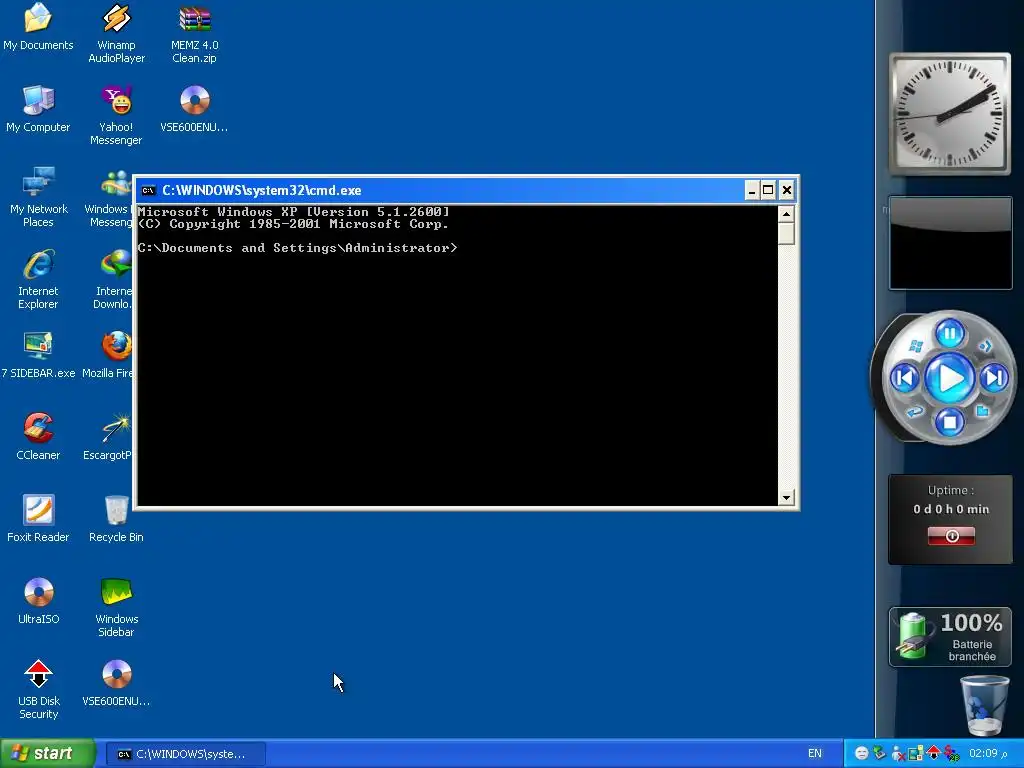Click the cmd.exe title bar system icon
The width and height of the screenshot is (1024, 768).
point(148,191)
